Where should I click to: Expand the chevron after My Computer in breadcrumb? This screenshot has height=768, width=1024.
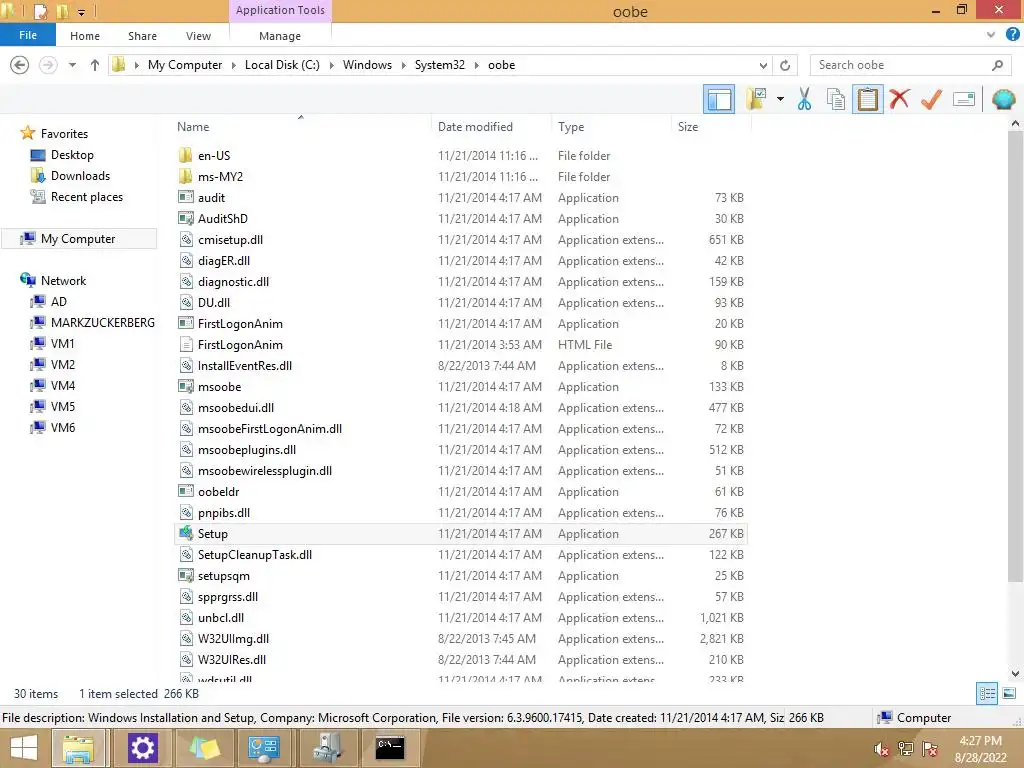(x=234, y=65)
